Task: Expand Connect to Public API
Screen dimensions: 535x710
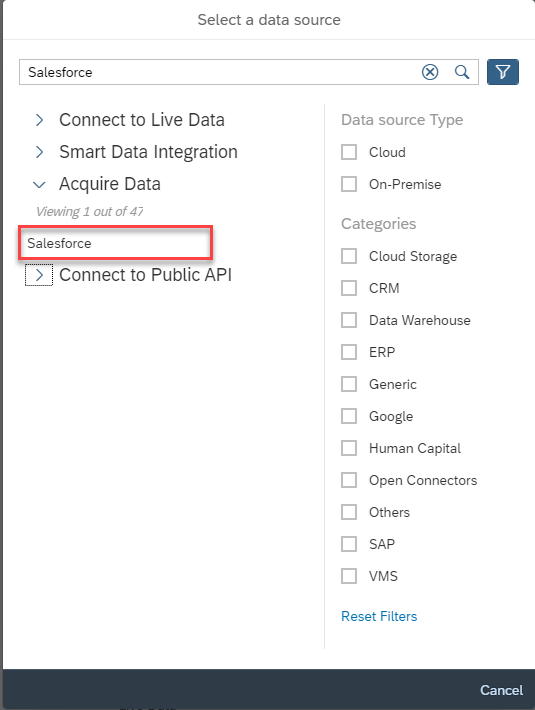Action: [x=39, y=275]
